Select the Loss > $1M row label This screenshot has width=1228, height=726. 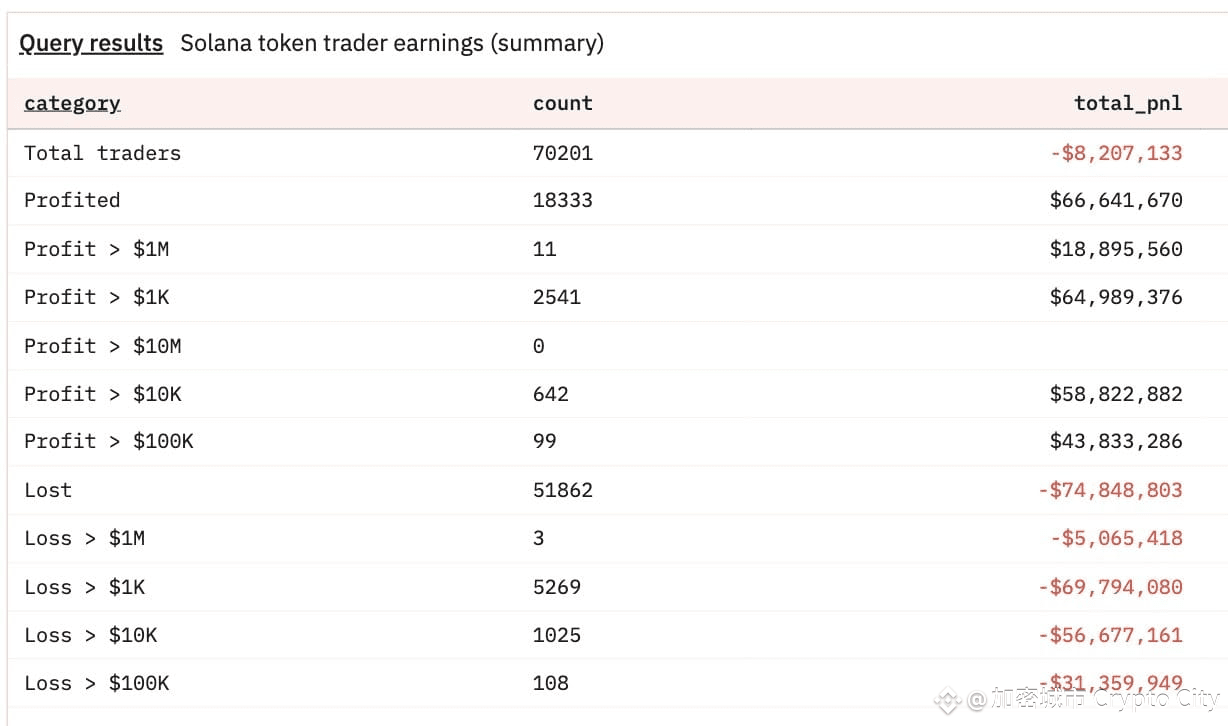pyautogui.click(x=85, y=538)
